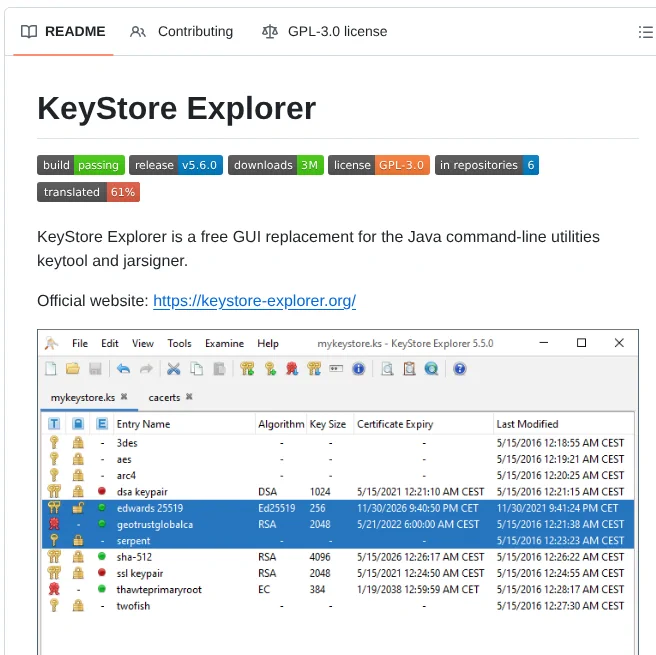
Task: Click the Copy toolbar icon
Action: pos(196,369)
